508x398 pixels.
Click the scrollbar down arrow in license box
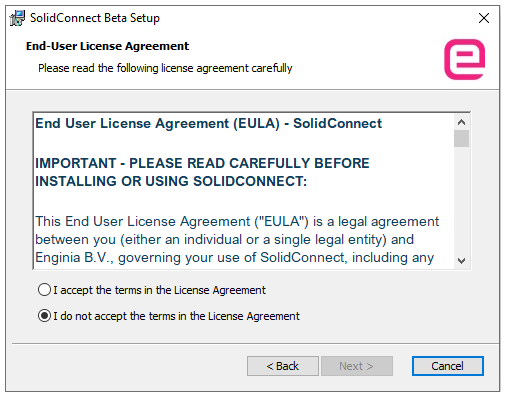[x=461, y=261]
